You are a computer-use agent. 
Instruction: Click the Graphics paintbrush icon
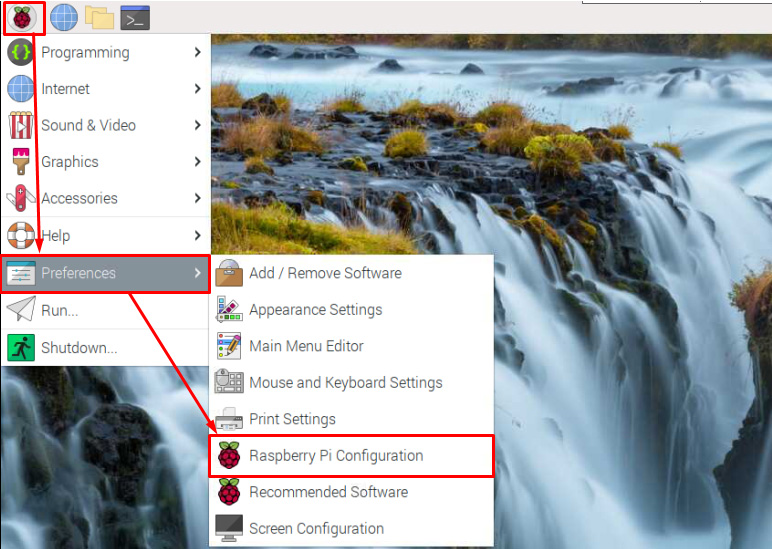pyautogui.click(x=20, y=161)
